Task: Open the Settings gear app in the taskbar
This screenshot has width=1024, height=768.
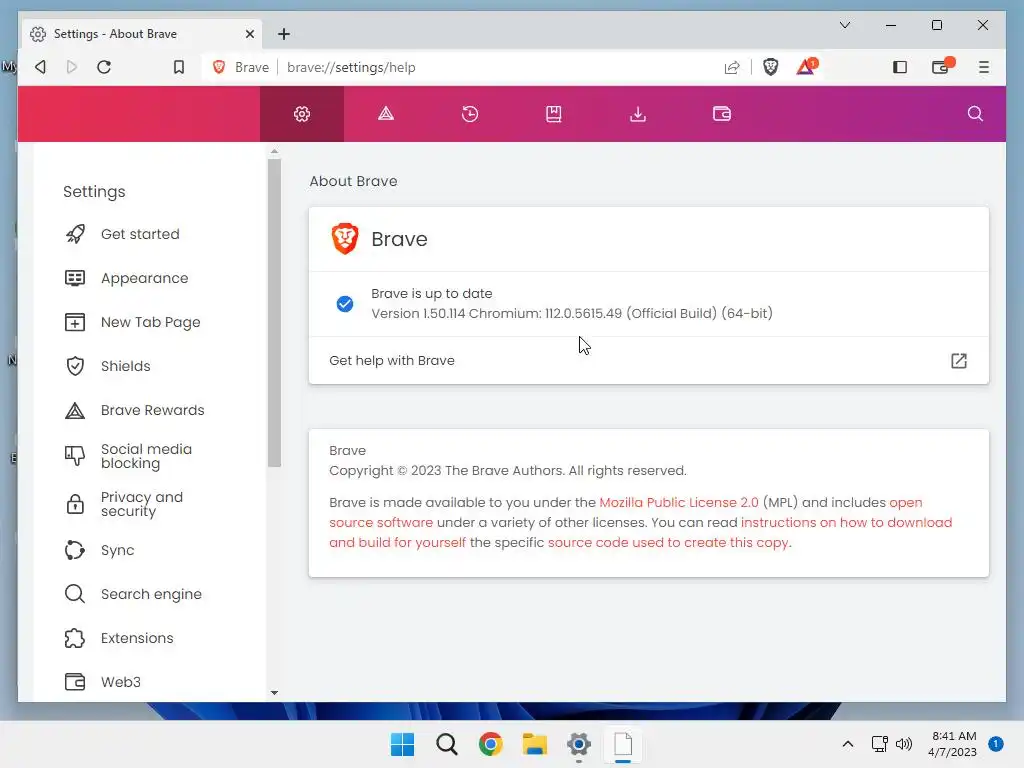Action: pyautogui.click(x=579, y=744)
